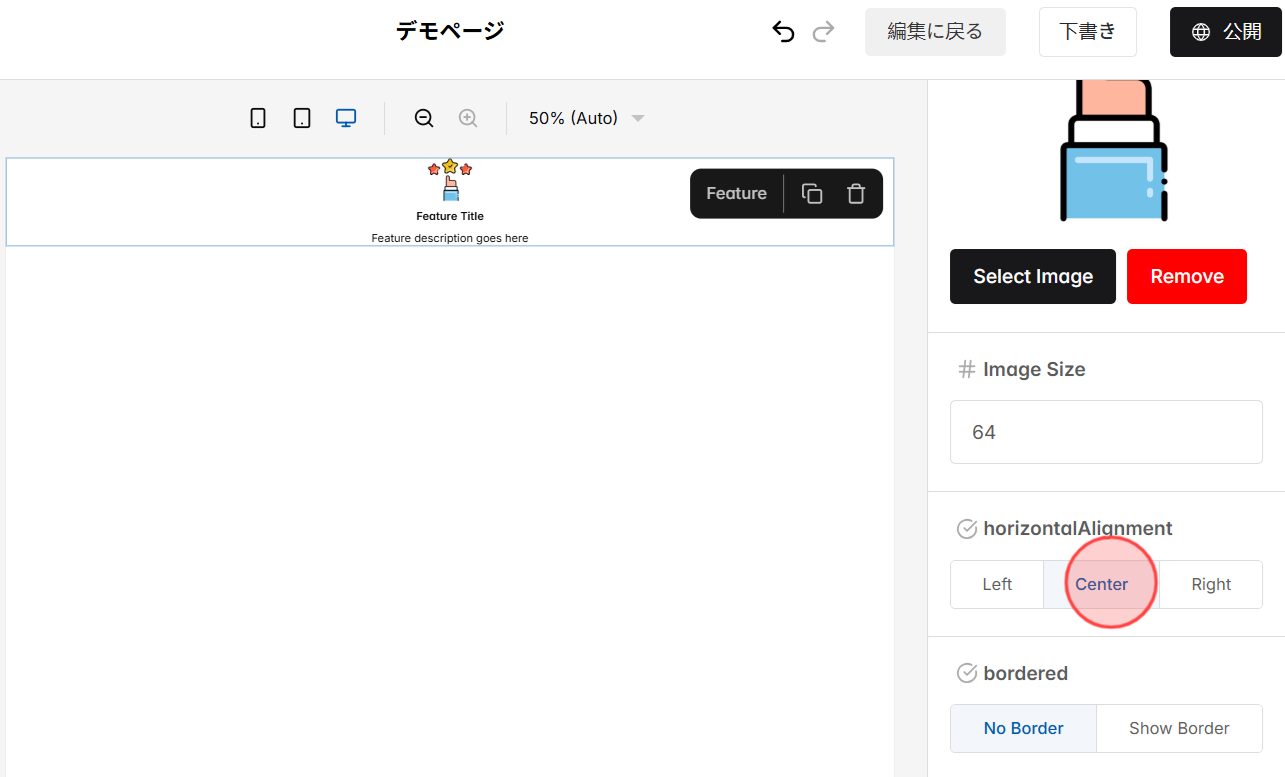Zoom in on the page preview

[468, 117]
